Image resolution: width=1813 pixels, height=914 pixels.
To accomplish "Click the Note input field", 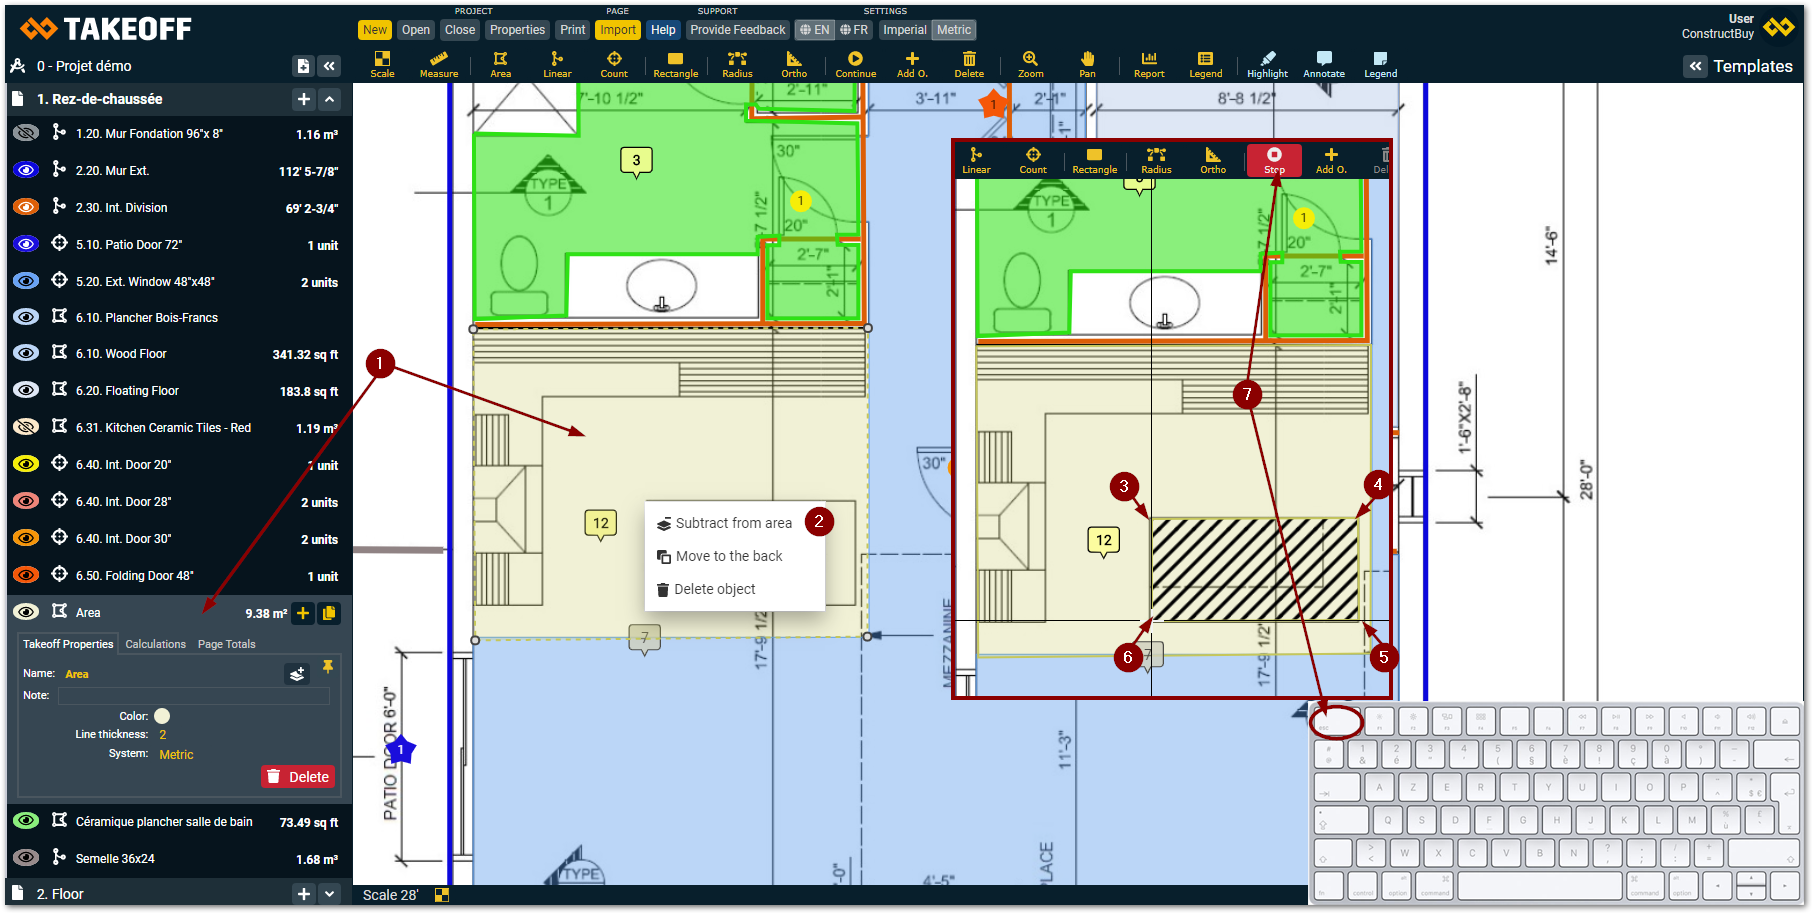I will pyautogui.click(x=194, y=696).
